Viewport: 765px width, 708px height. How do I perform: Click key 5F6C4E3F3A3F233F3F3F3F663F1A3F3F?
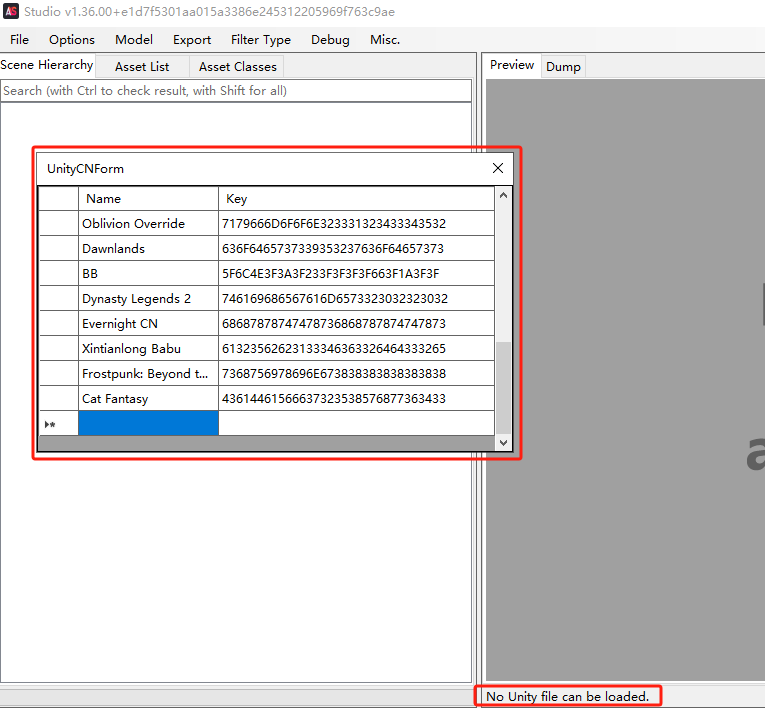pyautogui.click(x=356, y=273)
